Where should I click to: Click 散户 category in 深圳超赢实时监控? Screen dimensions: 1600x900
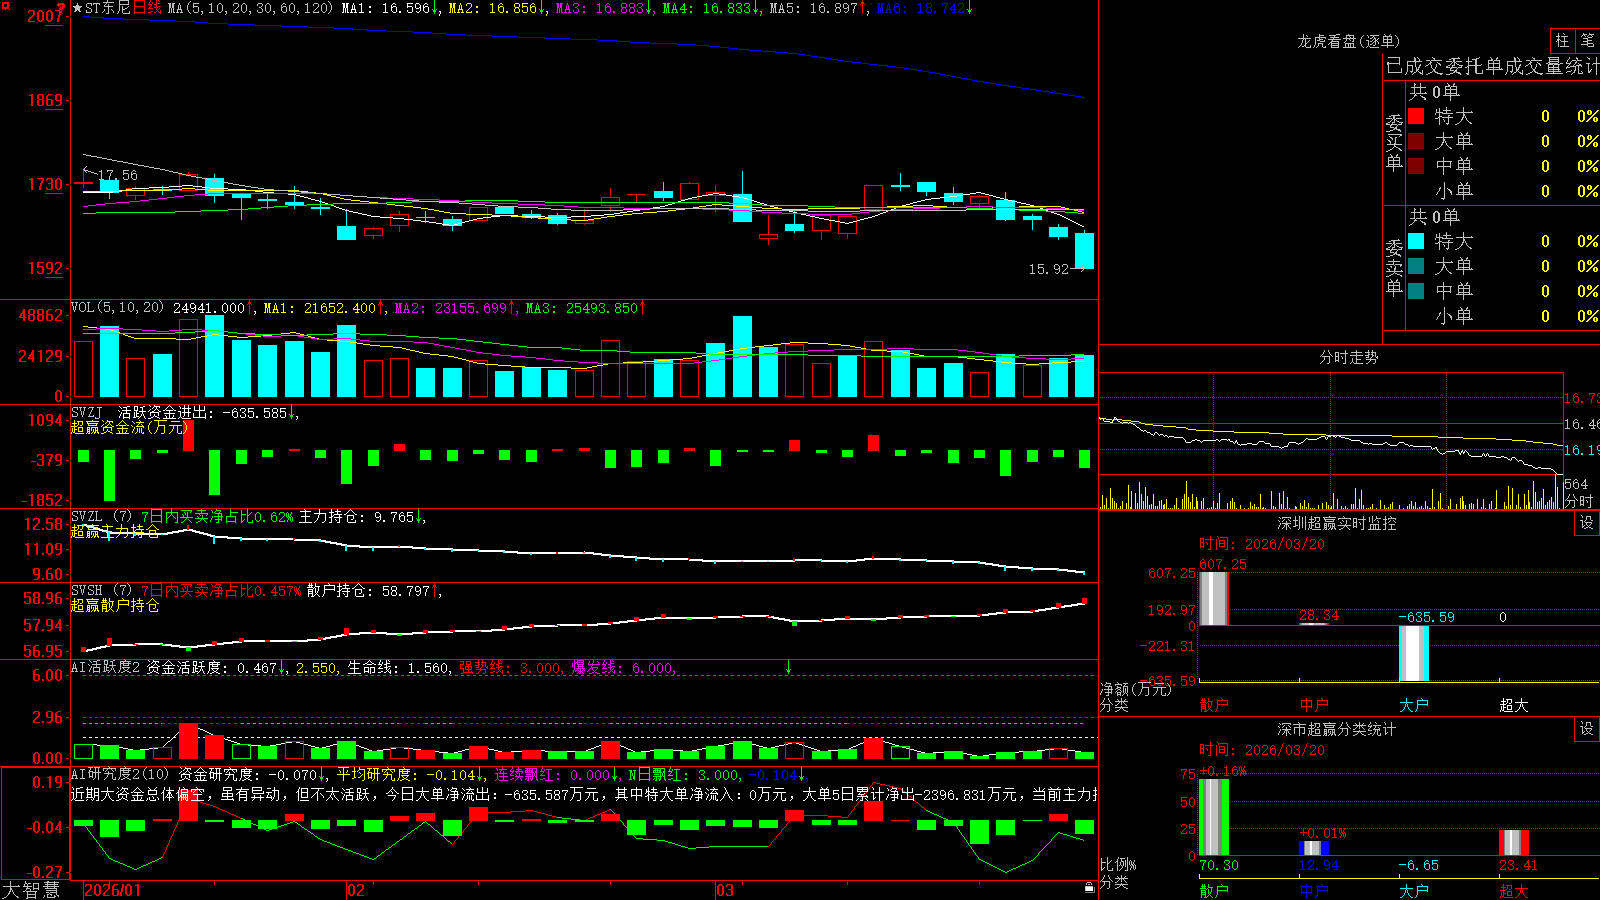coord(1214,705)
